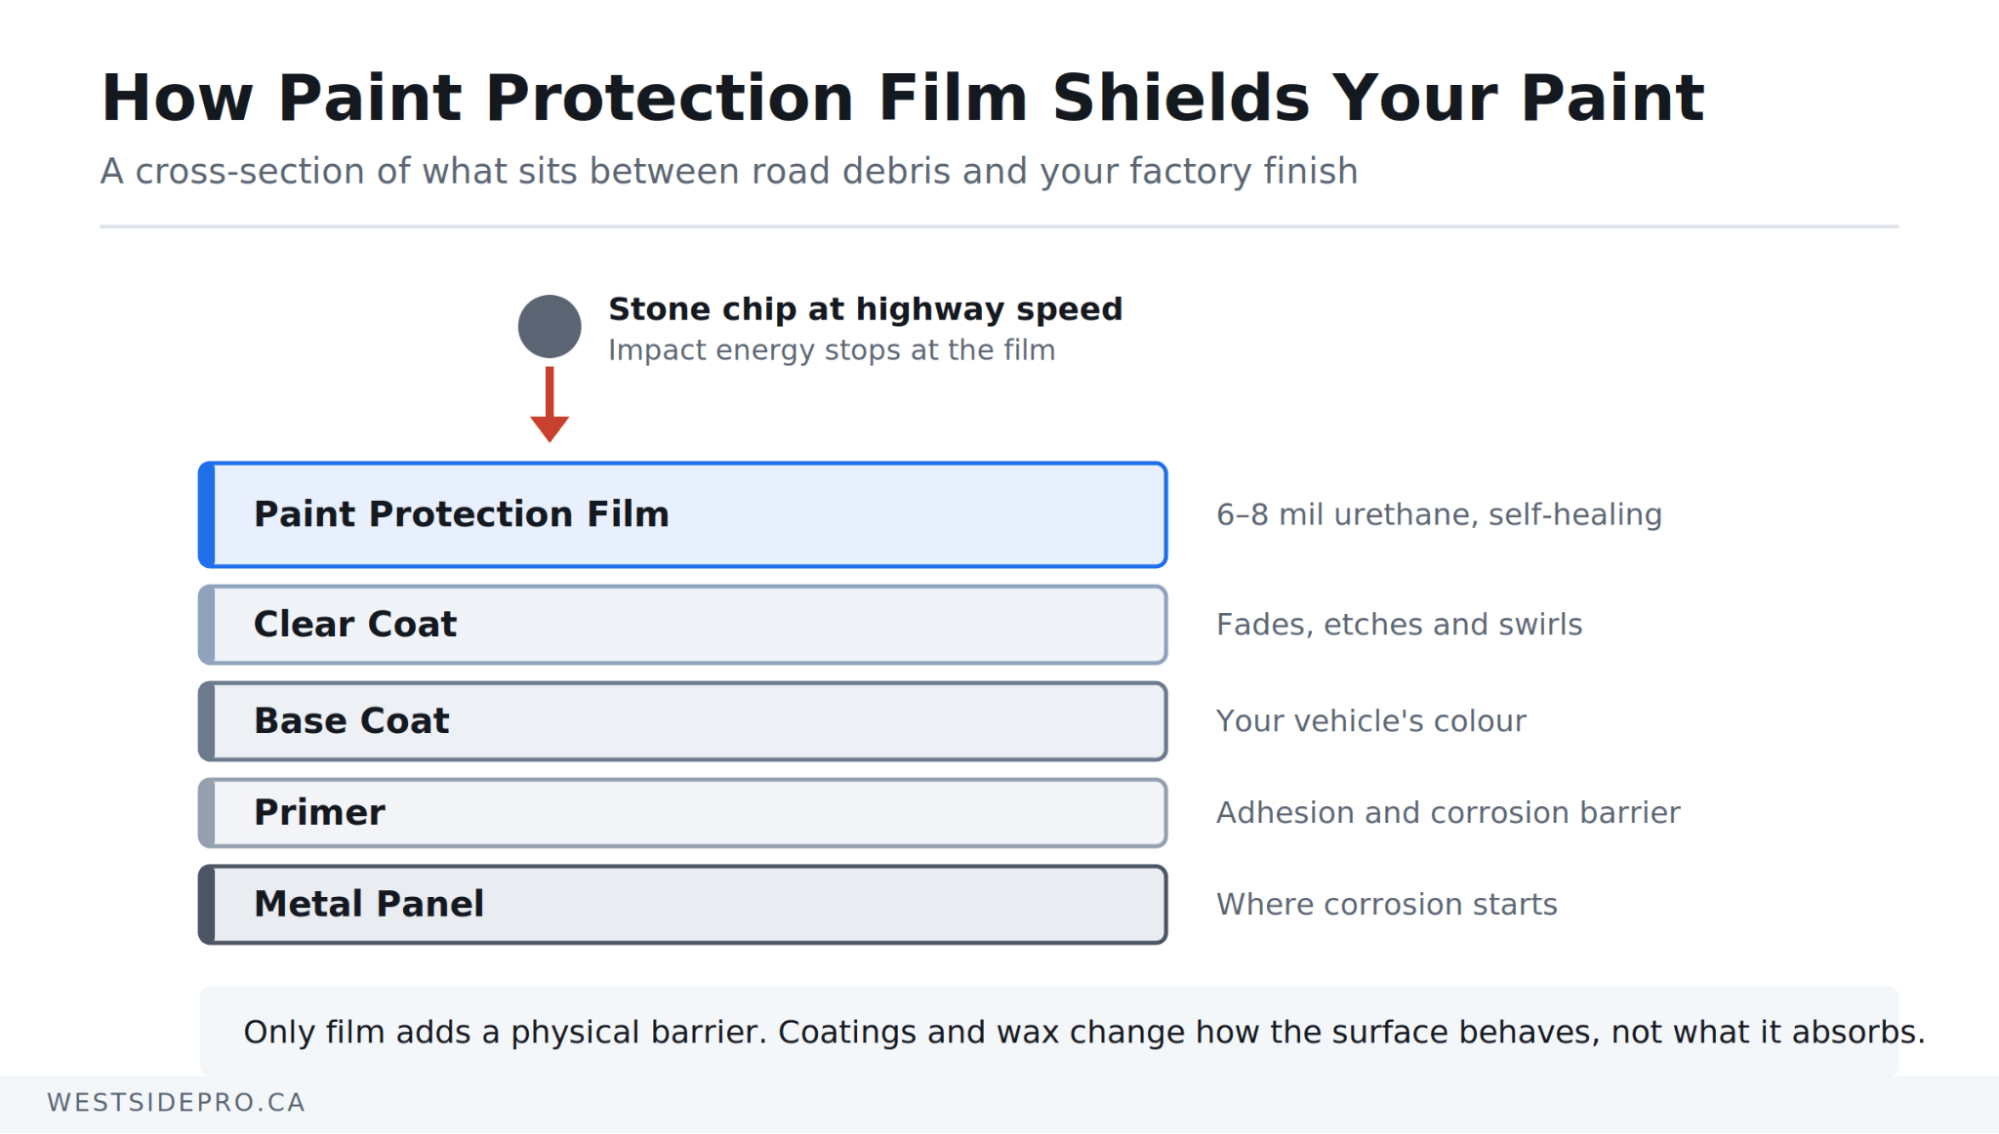The image size is (1999, 1134).
Task: Click '6–8 mil urethane, self-healing' description
Action: tap(1439, 514)
